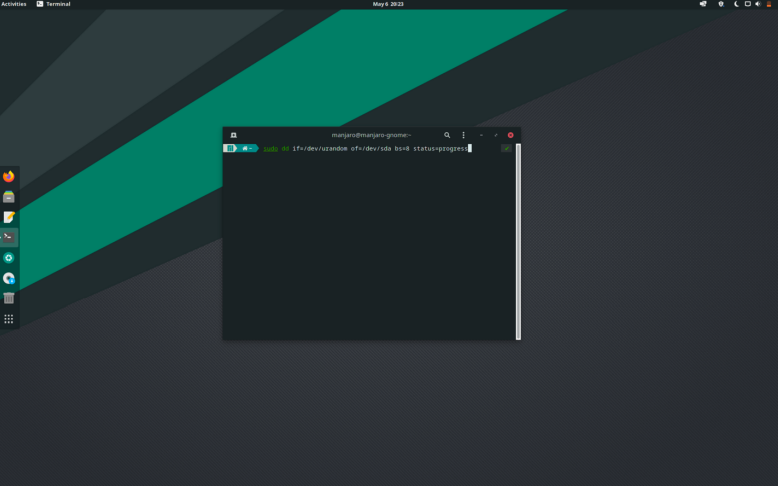Open the Files manager from the dock
778x486 pixels.
point(9,197)
